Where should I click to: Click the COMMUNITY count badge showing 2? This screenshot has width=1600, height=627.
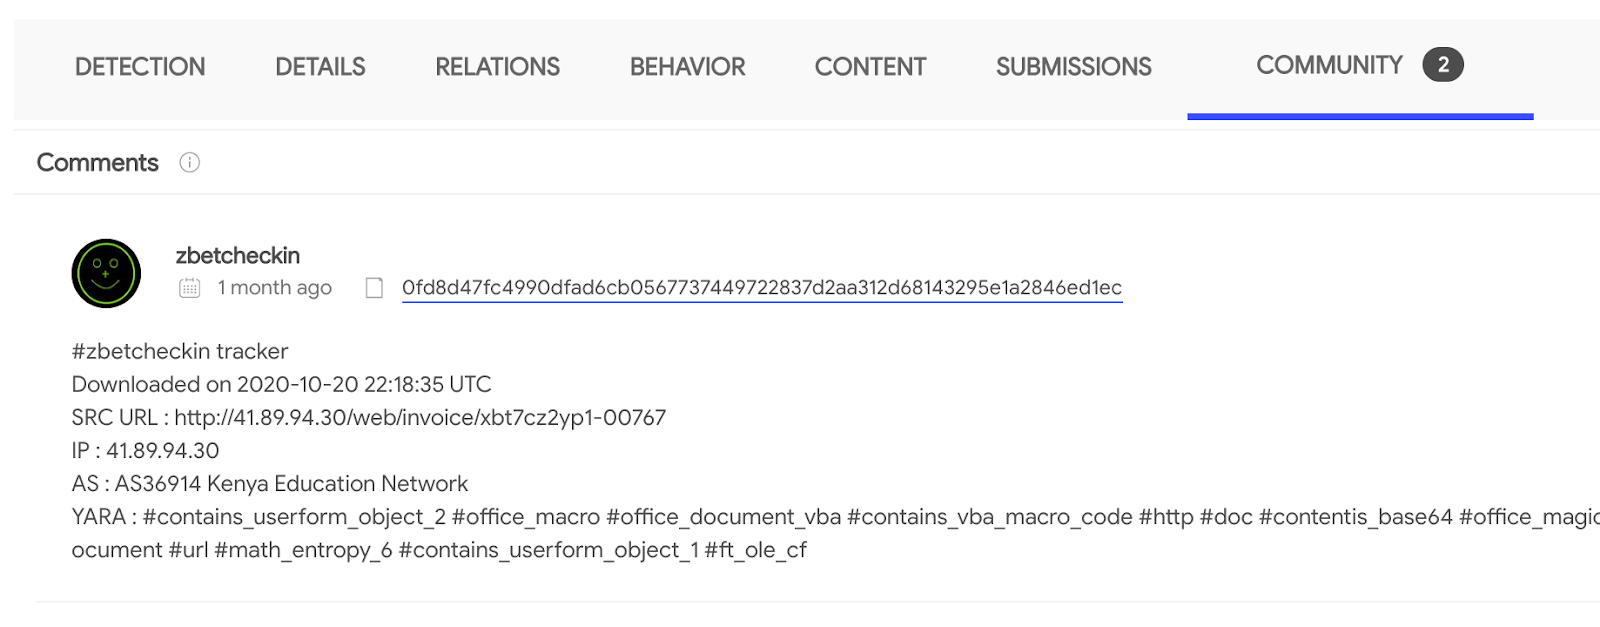coord(1443,65)
